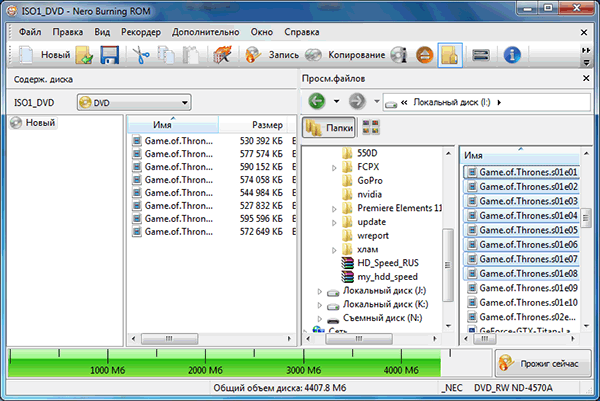Close the Просм.файлов panel
The width and height of the screenshot is (600, 401).
click(x=586, y=78)
